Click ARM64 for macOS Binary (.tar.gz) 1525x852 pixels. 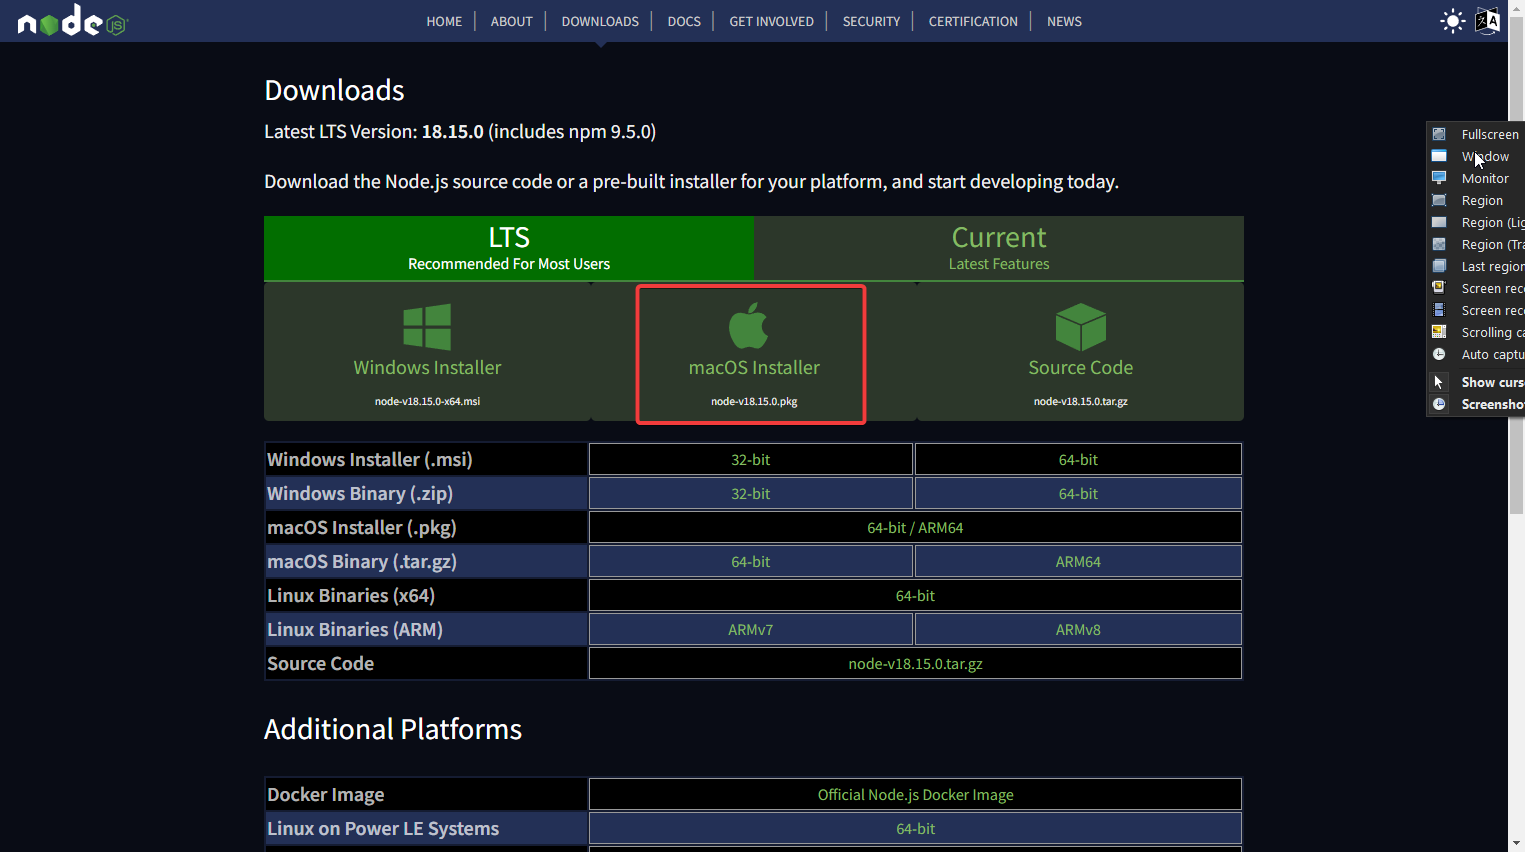click(x=1078, y=561)
